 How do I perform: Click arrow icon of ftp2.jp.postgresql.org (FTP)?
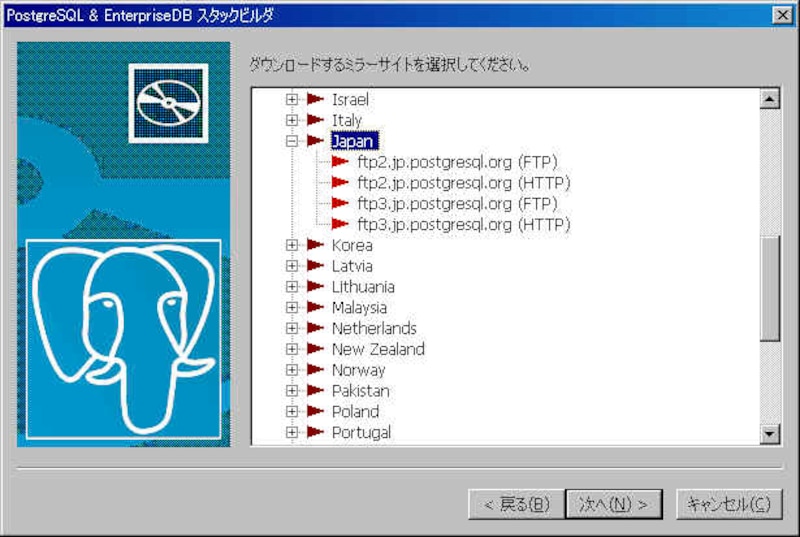coord(340,162)
